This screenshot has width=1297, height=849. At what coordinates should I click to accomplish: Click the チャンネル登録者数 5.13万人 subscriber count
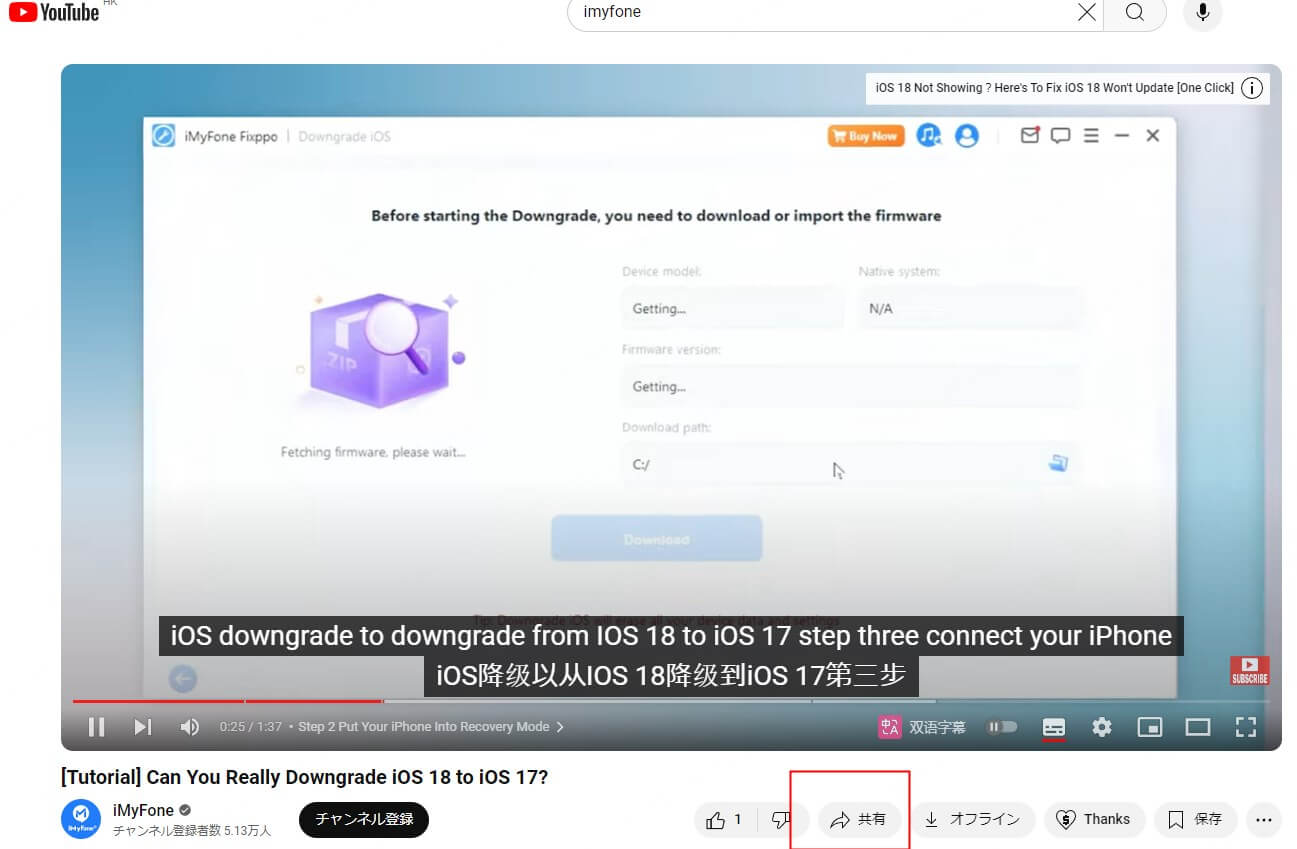[192, 830]
